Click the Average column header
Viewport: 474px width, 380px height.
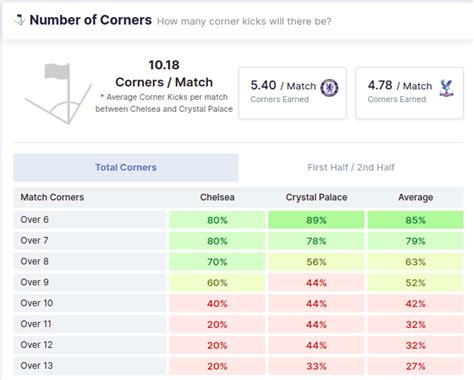point(416,197)
